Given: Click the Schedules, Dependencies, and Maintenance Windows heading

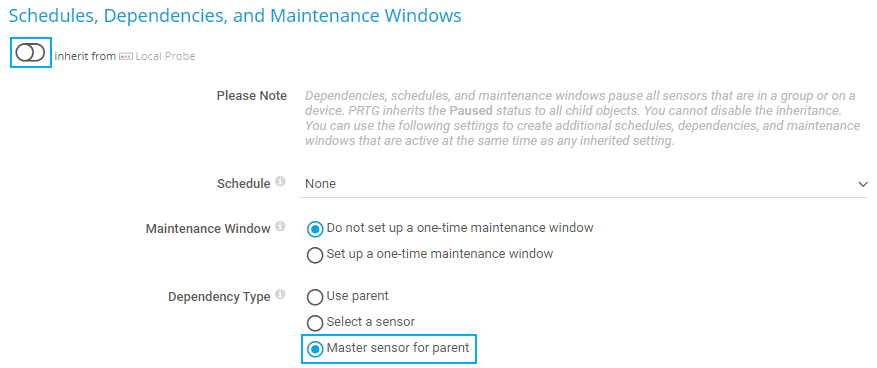Looking at the screenshot, I should point(235,16).
